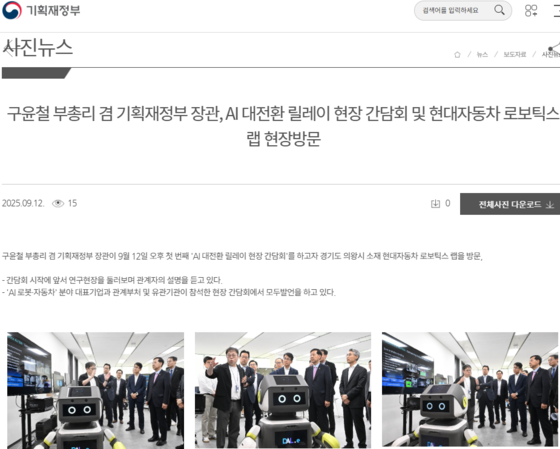Image resolution: width=560 pixels, height=449 pixels.
Task: Click the view count eye icon
Action: coord(58,203)
